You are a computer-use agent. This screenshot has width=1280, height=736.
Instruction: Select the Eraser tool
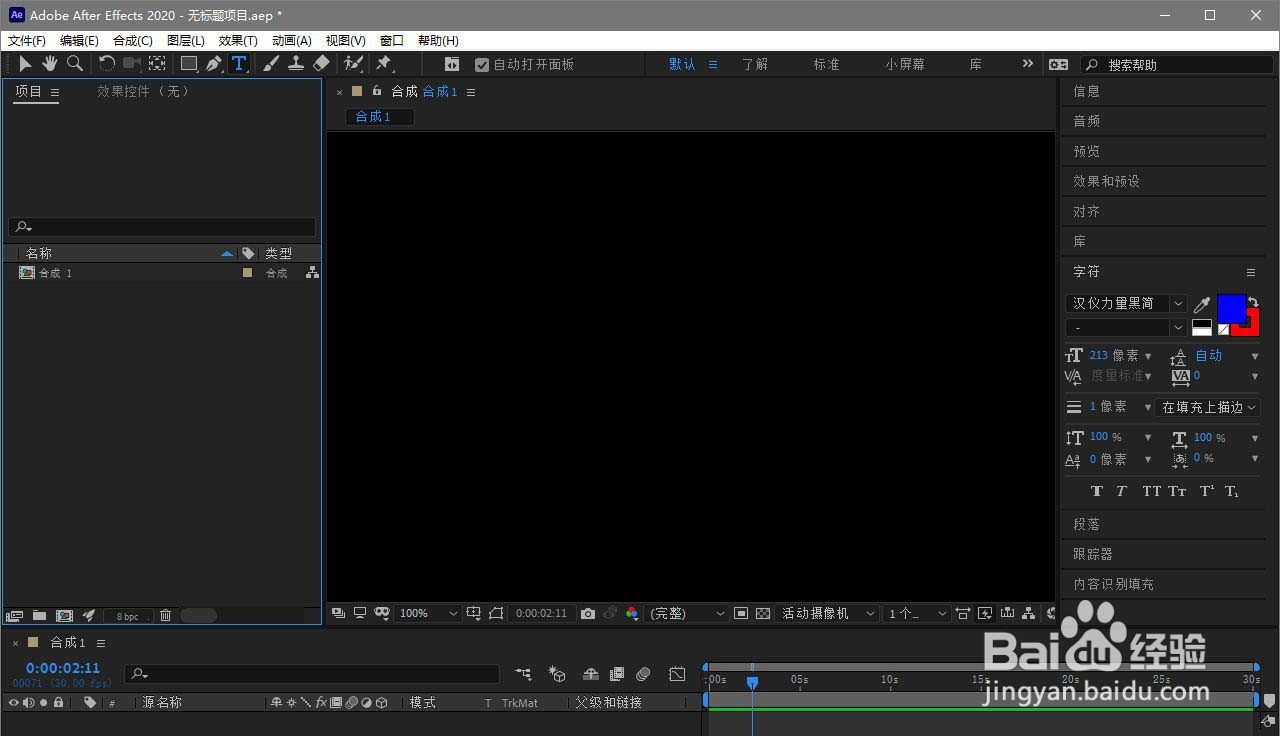[x=321, y=64]
